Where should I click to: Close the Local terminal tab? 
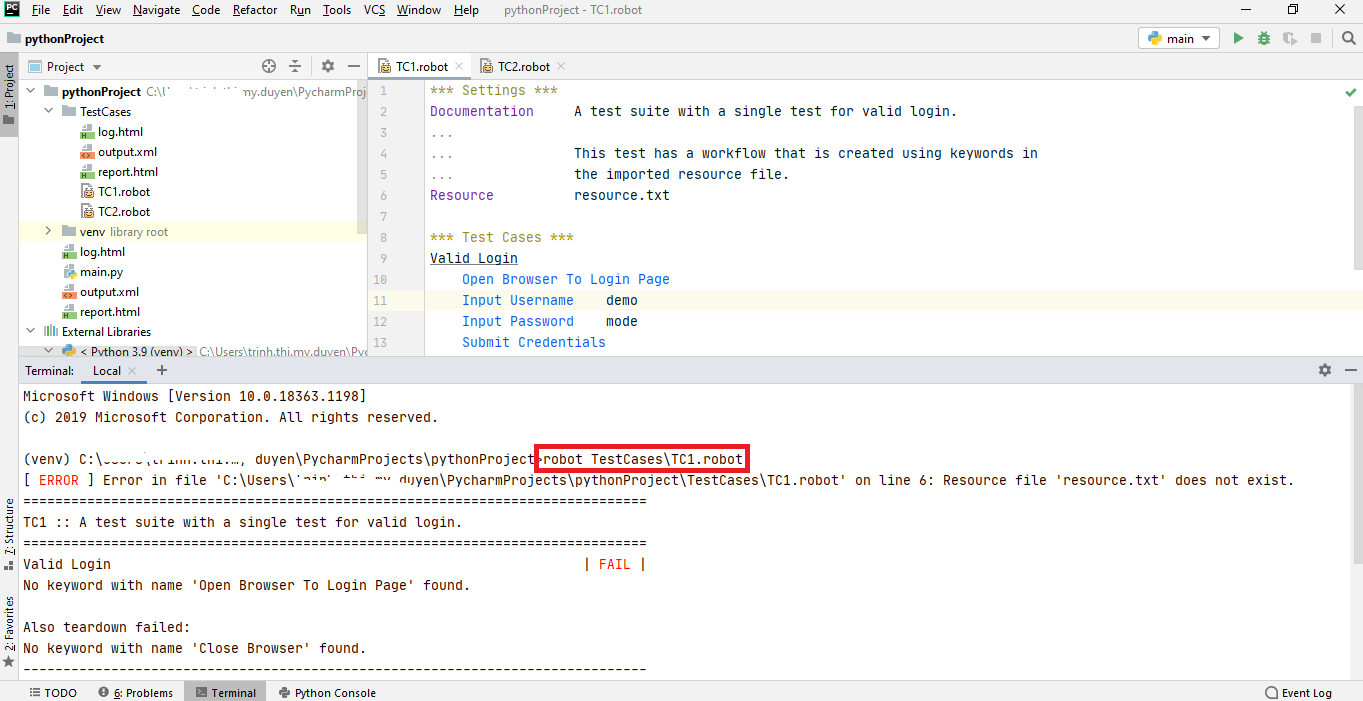[132, 371]
